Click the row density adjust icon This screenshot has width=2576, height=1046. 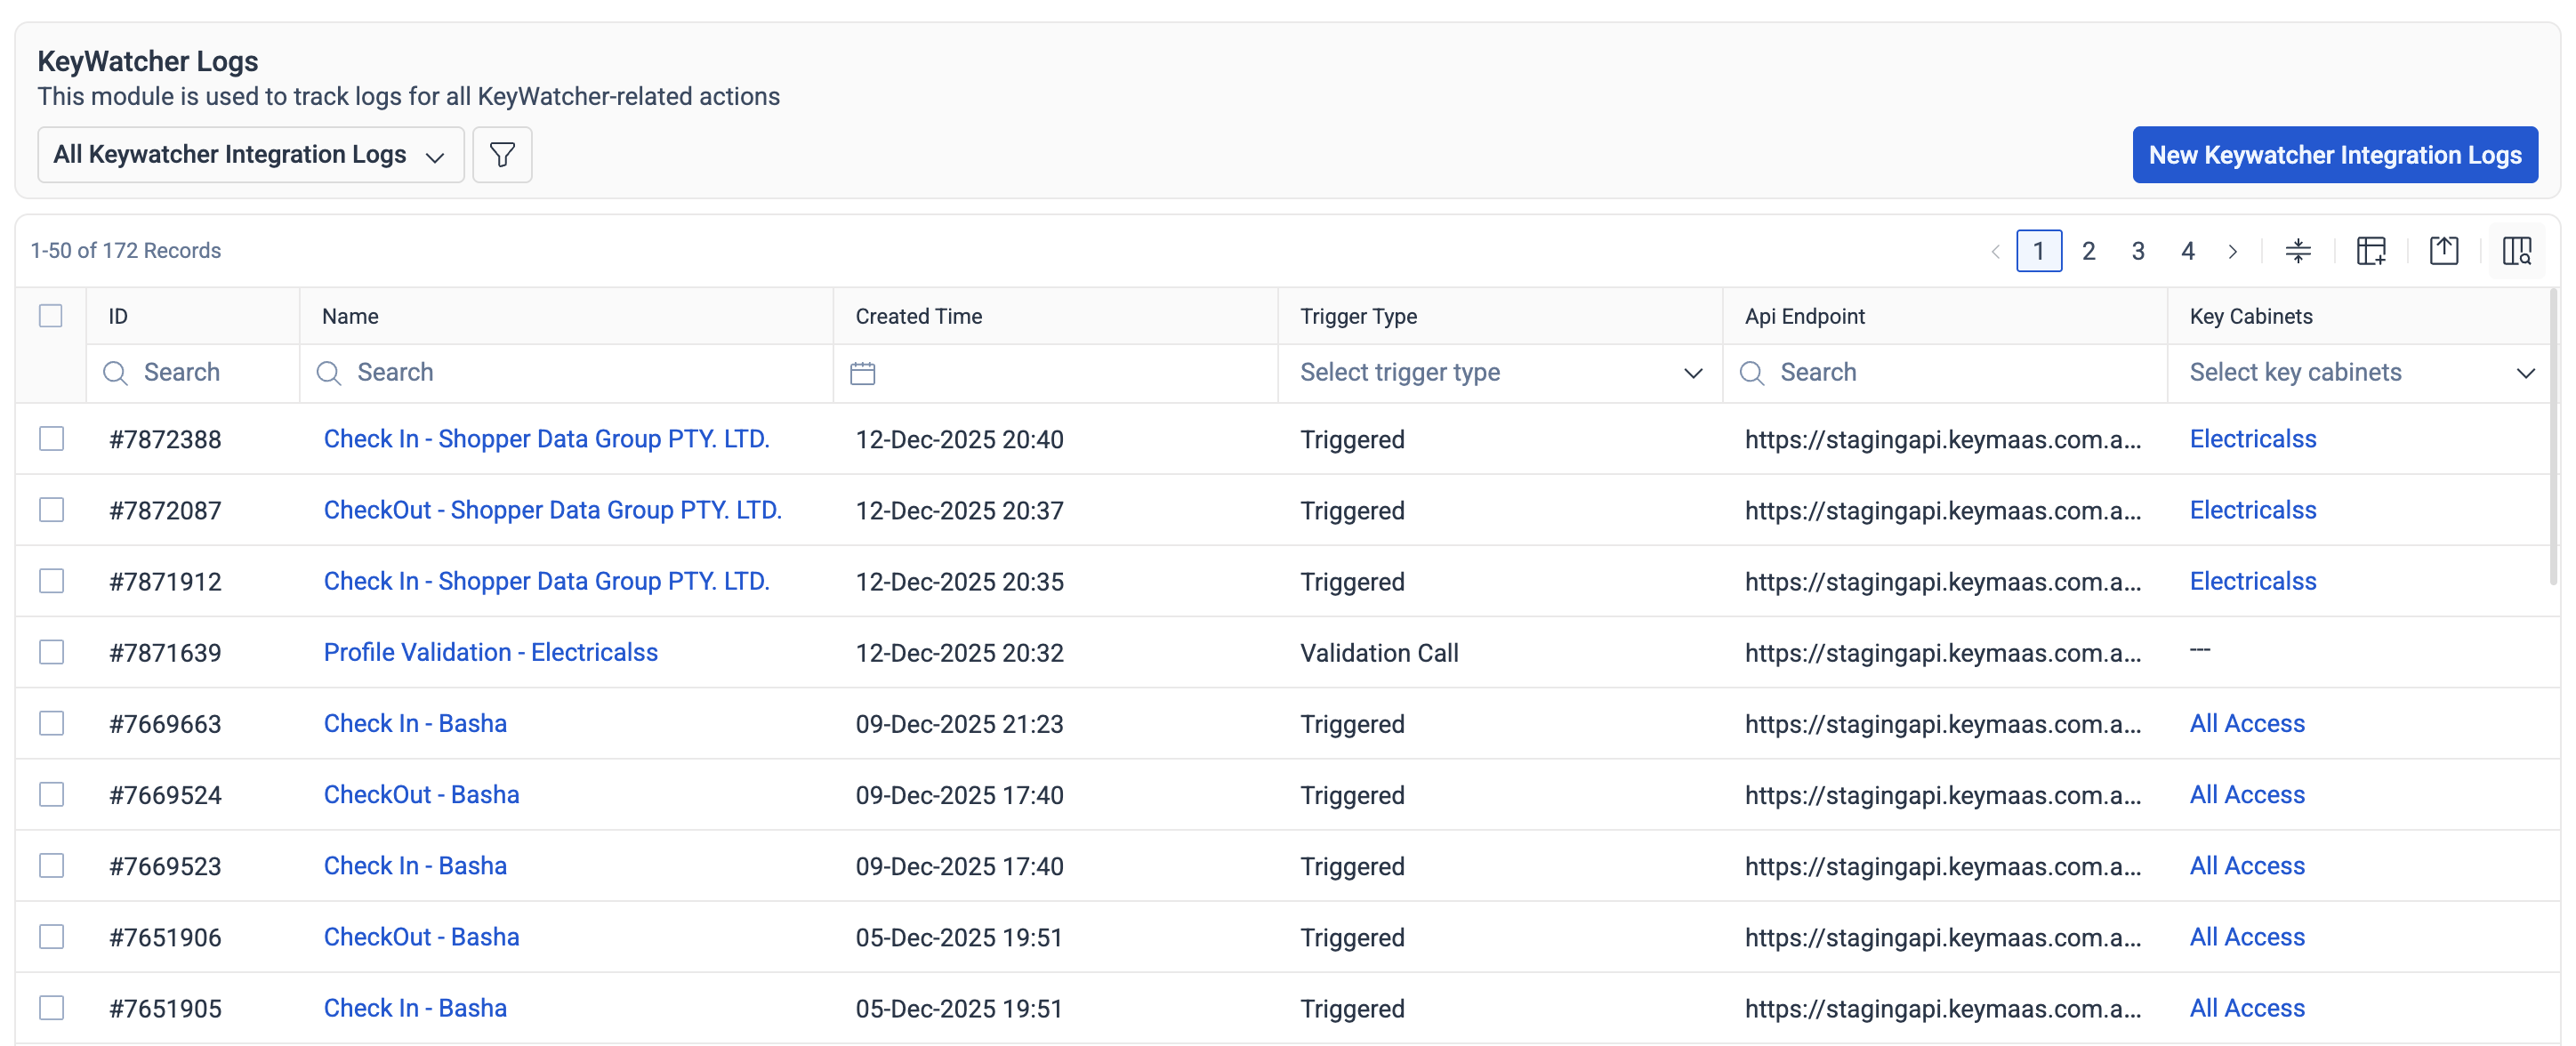click(2298, 251)
